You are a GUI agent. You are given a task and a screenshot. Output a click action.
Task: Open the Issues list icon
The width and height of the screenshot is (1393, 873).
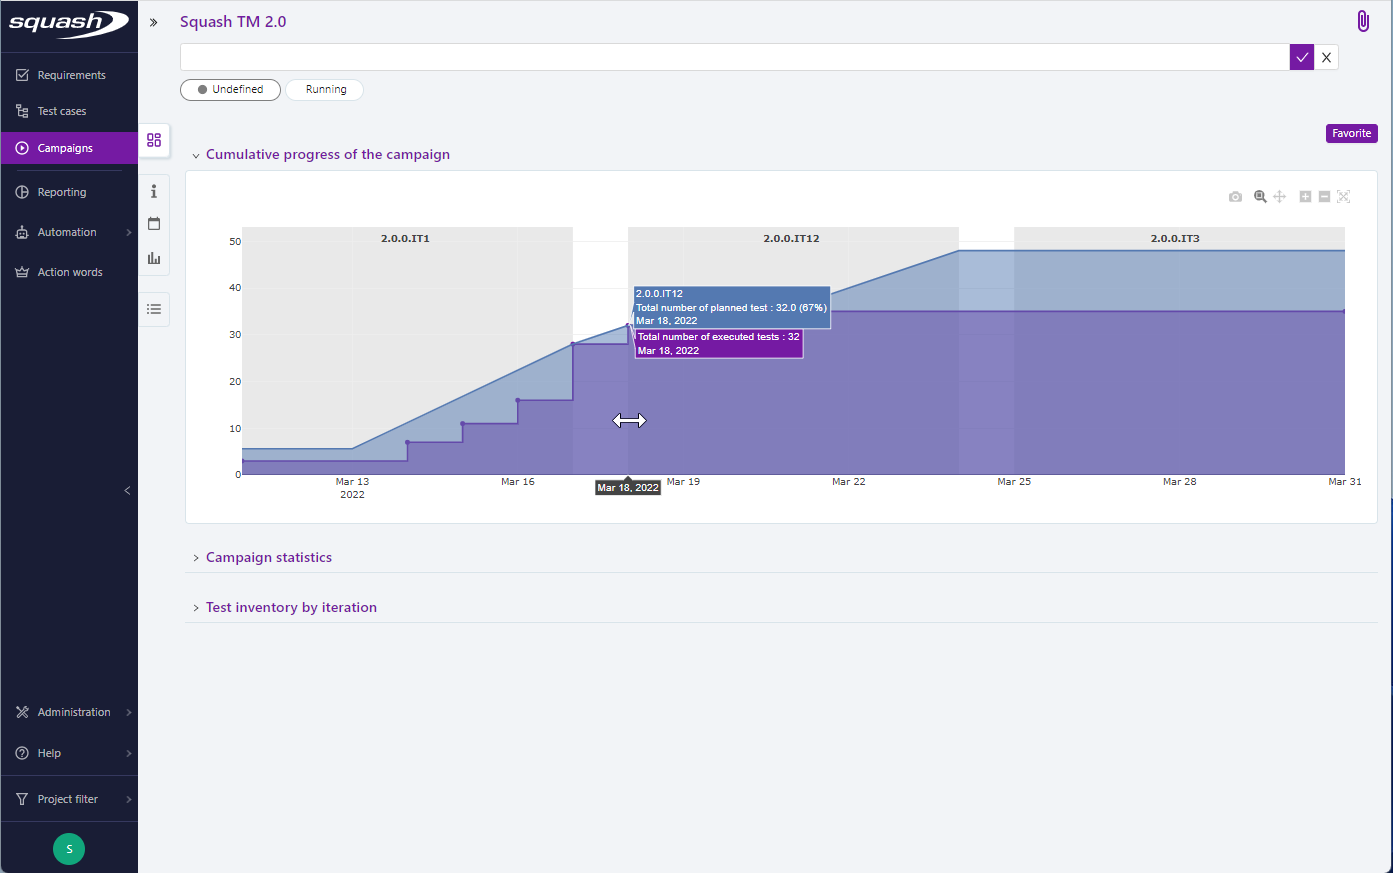(x=154, y=309)
